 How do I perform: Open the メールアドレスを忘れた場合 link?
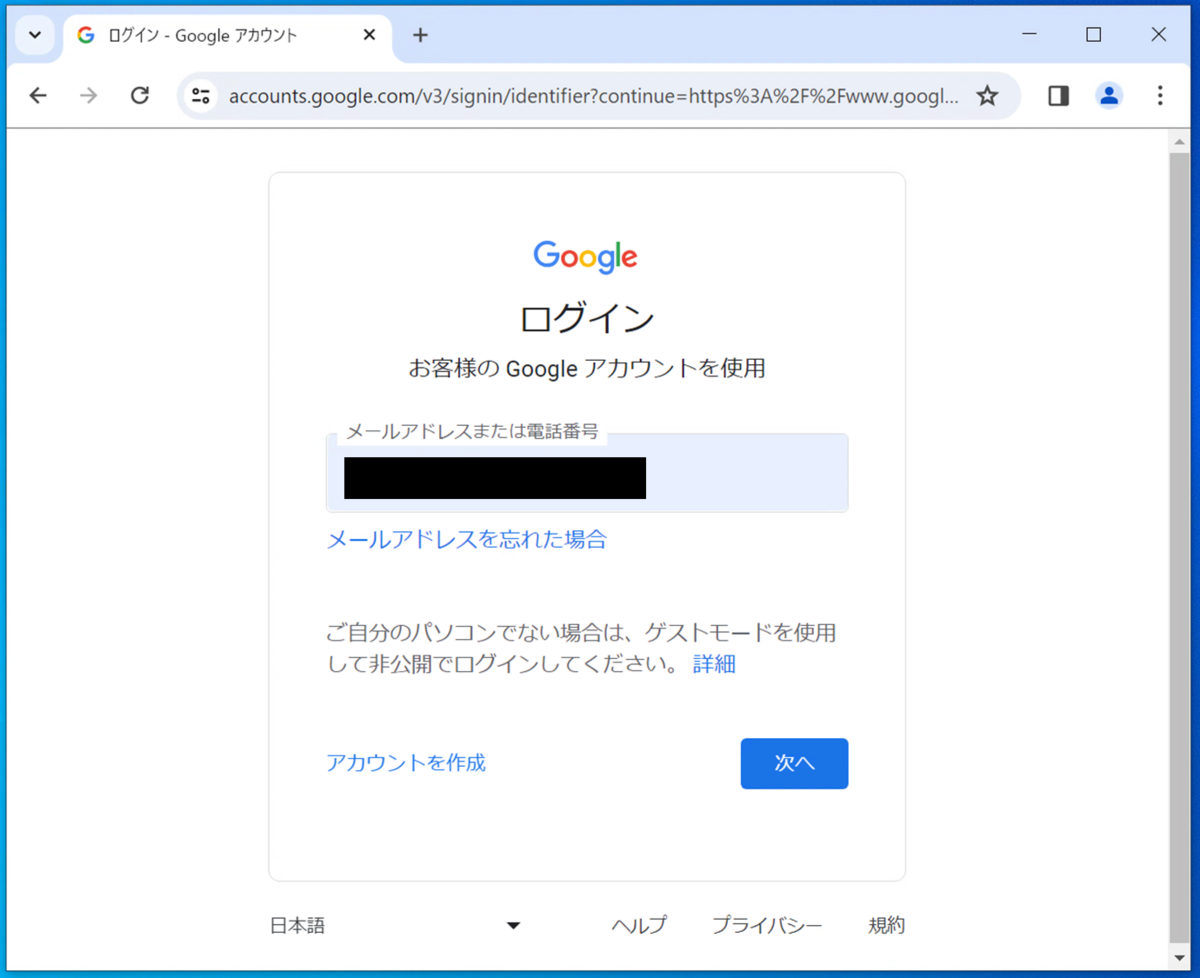466,540
